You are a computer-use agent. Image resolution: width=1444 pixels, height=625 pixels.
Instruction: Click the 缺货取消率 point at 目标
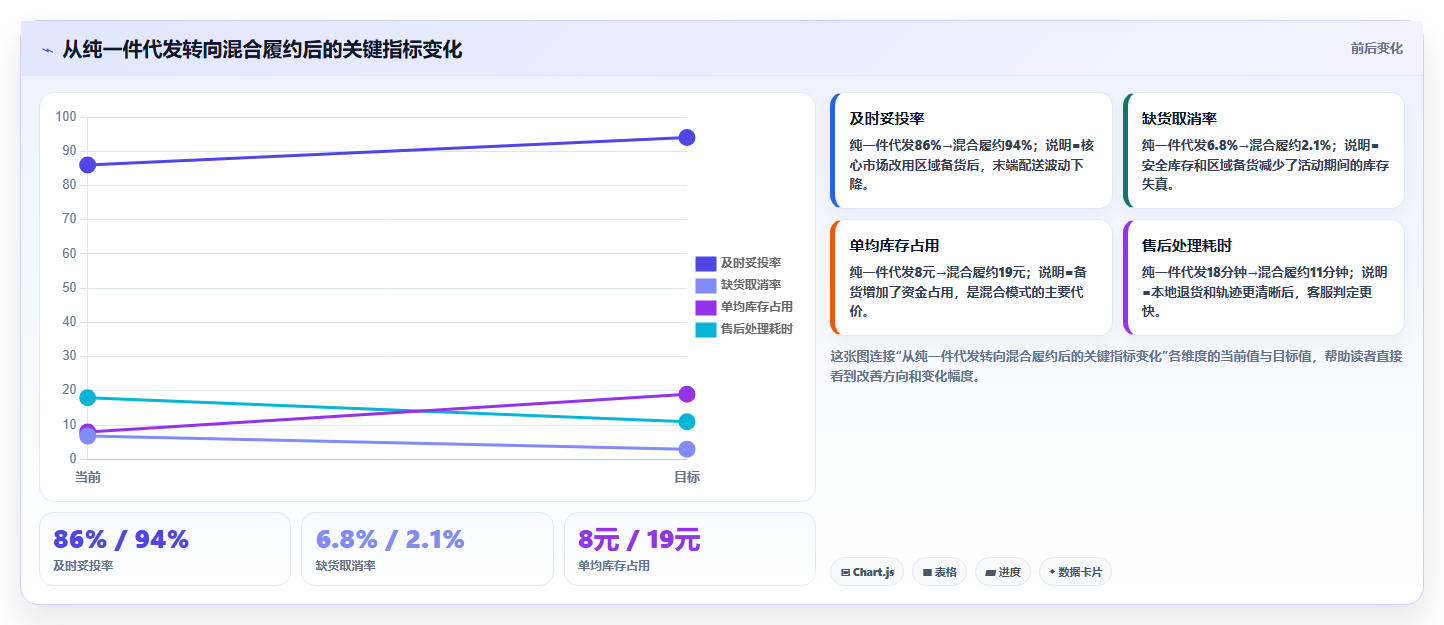[x=687, y=449]
